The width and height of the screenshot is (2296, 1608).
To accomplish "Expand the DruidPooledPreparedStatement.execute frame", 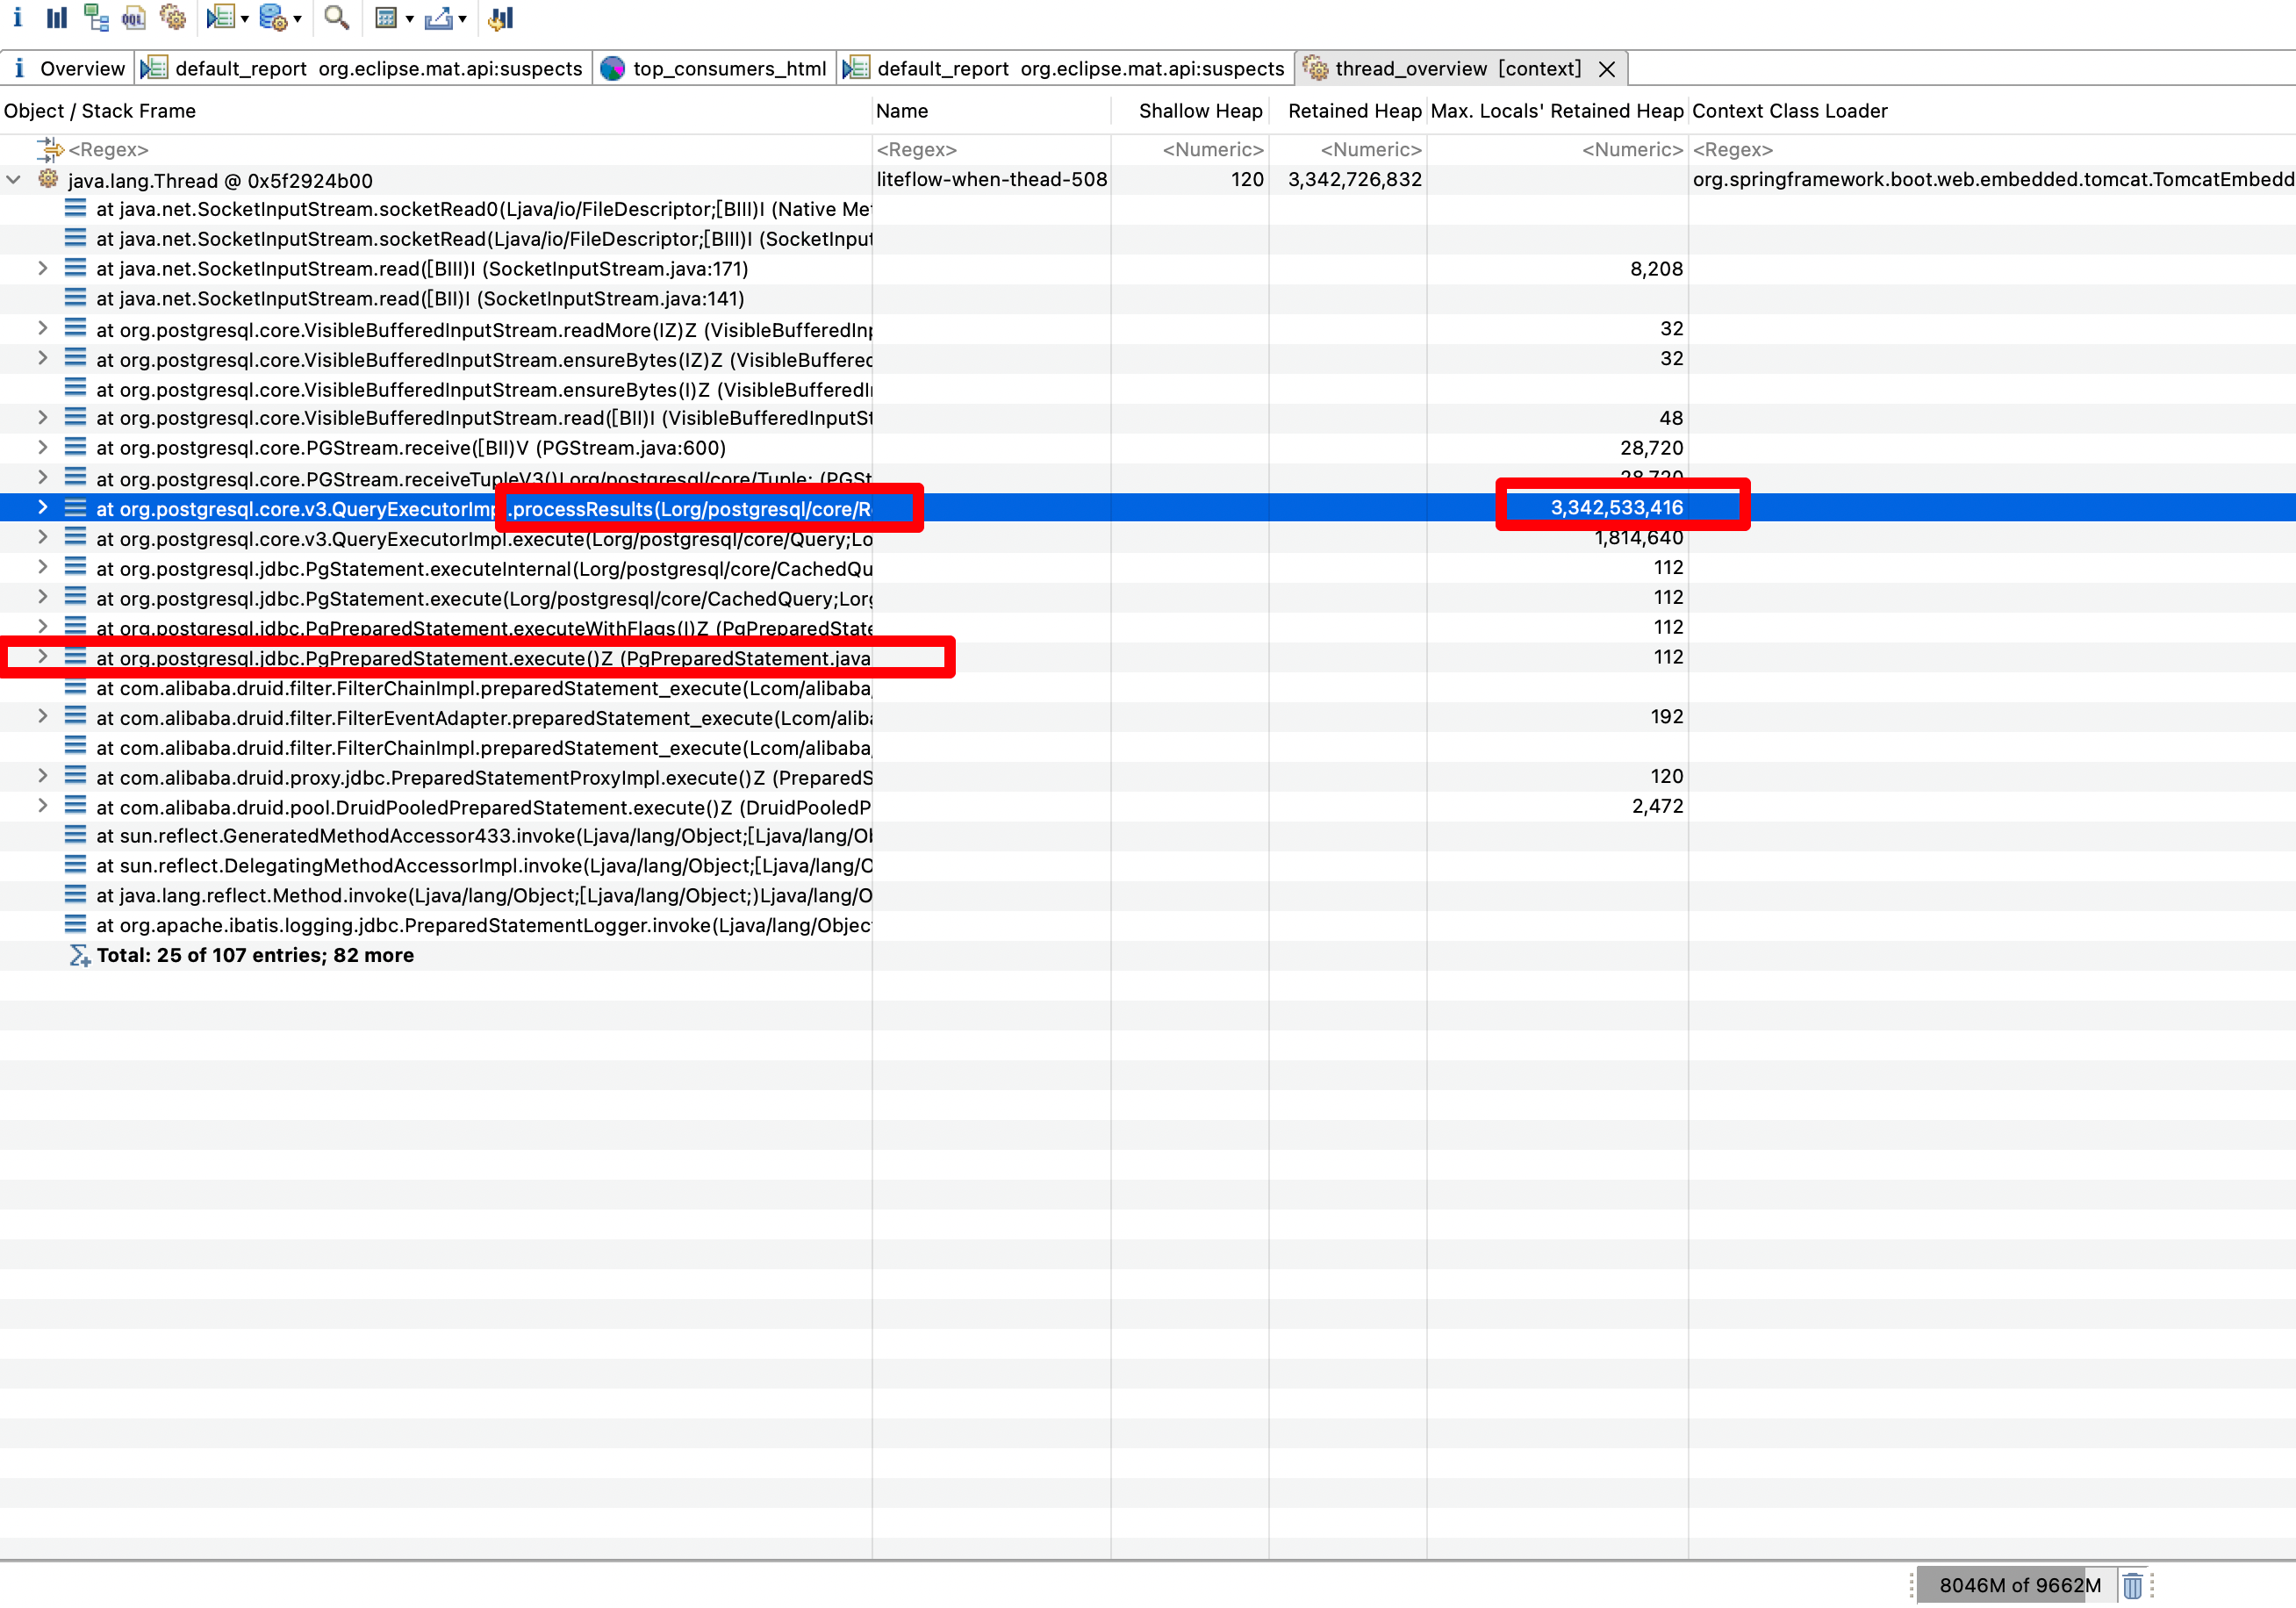I will pyautogui.click(x=42, y=806).
